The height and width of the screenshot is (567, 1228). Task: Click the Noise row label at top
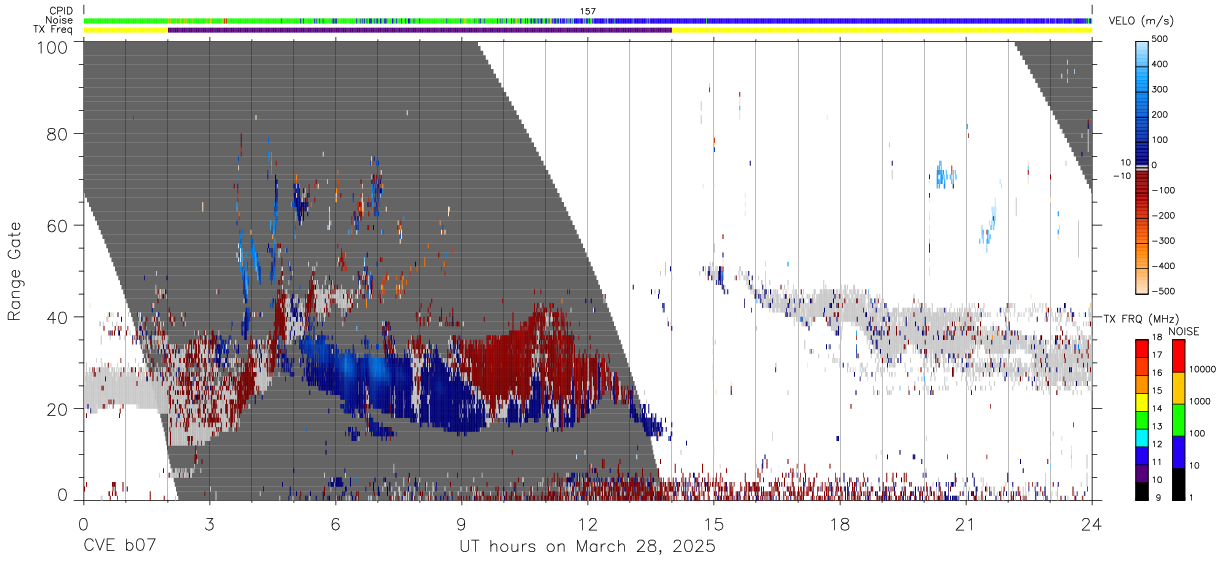(x=60, y=20)
